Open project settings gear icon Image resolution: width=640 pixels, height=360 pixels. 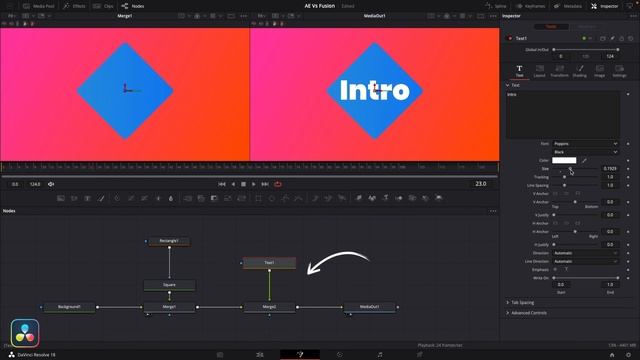(x=629, y=355)
